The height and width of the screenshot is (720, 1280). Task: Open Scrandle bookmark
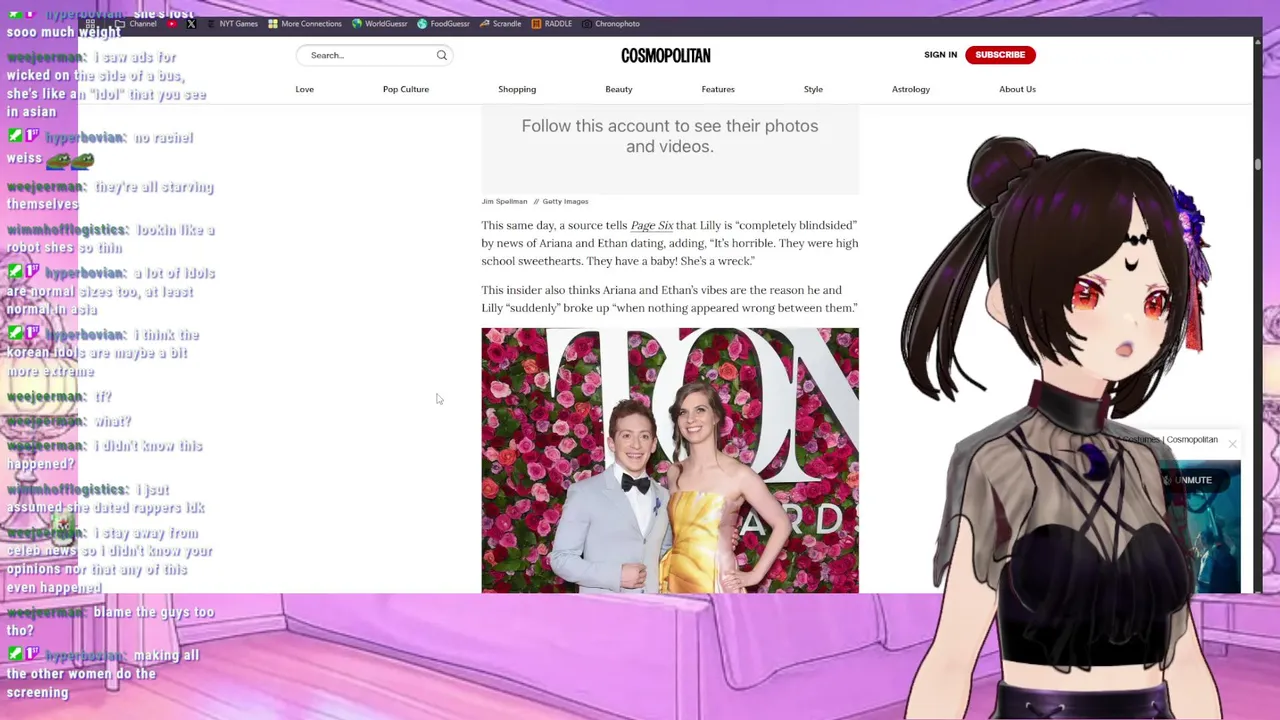click(x=500, y=24)
